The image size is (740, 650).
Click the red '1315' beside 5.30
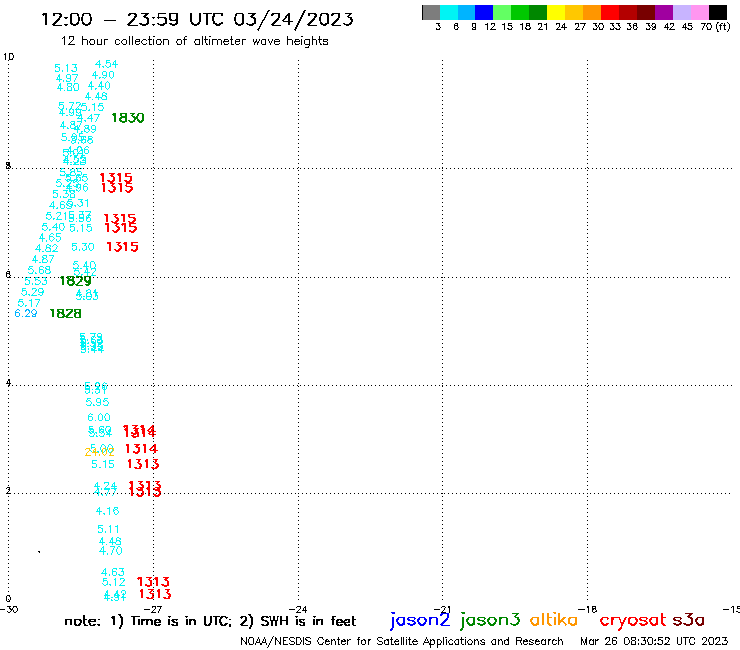(x=122, y=247)
